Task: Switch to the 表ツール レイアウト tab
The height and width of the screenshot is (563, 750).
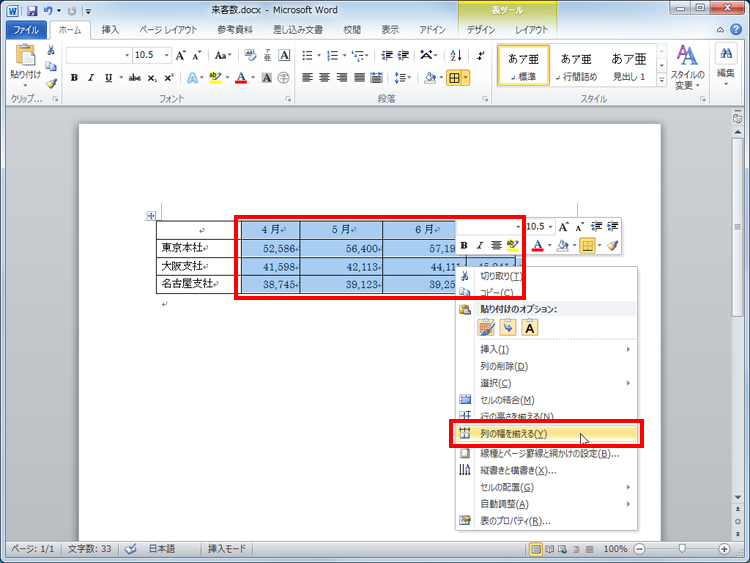Action: (x=531, y=30)
